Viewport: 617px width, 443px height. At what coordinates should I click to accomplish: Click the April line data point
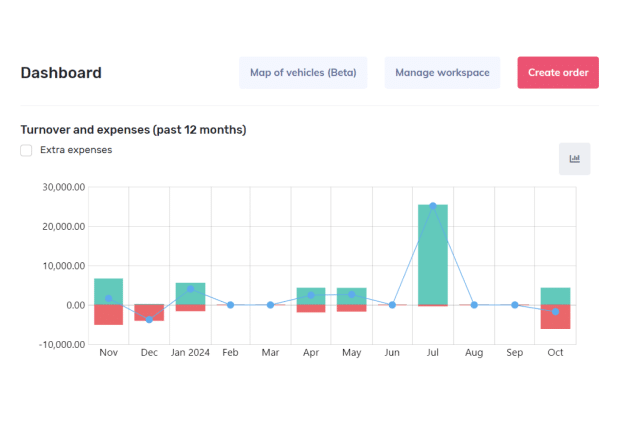tap(311, 295)
